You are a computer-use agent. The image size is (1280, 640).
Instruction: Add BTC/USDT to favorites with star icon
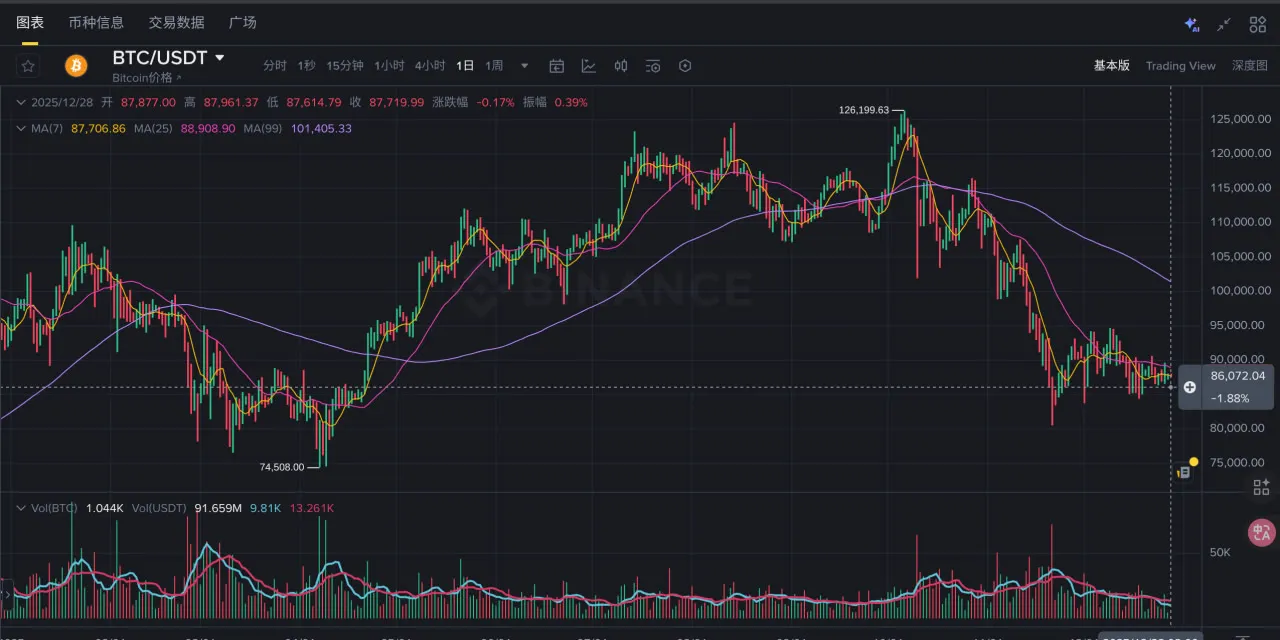click(28, 66)
